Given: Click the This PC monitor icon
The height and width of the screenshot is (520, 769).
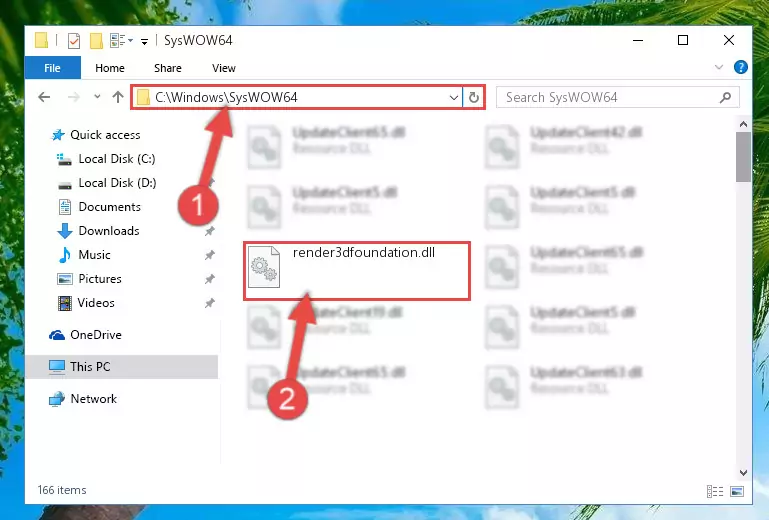Looking at the screenshot, I should click(x=57, y=367).
